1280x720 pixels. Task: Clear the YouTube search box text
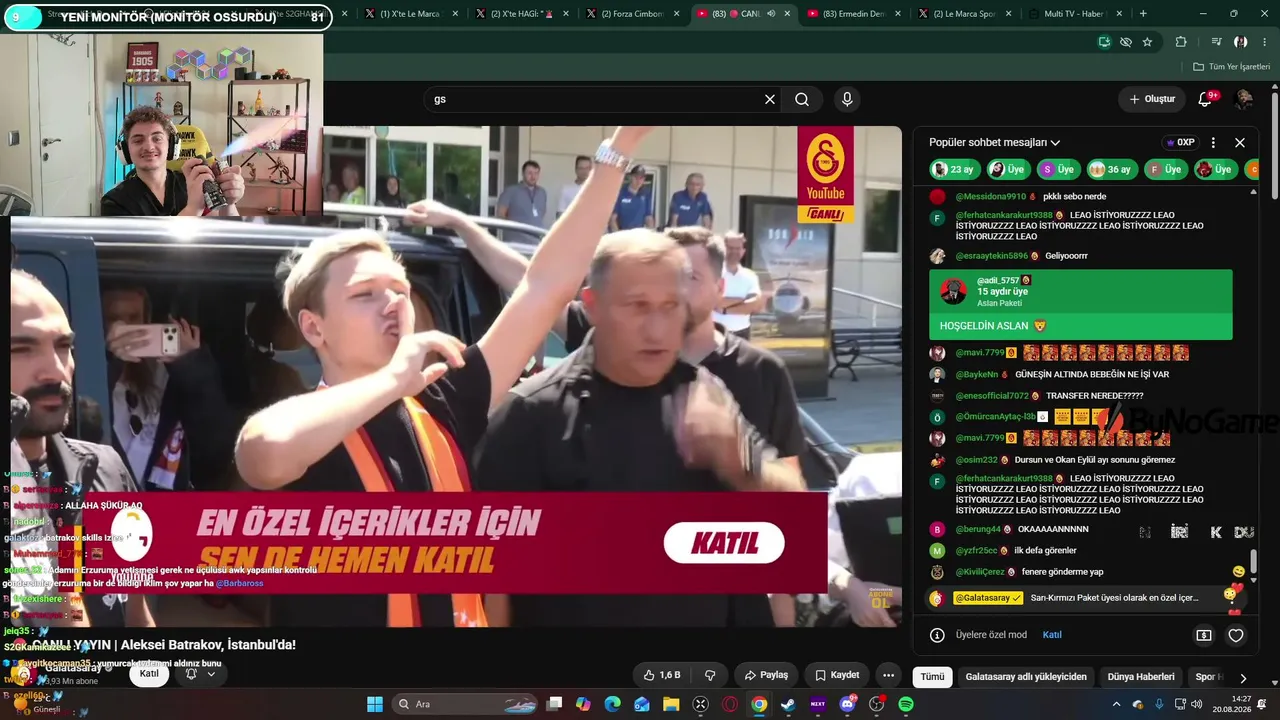pyautogui.click(x=770, y=99)
